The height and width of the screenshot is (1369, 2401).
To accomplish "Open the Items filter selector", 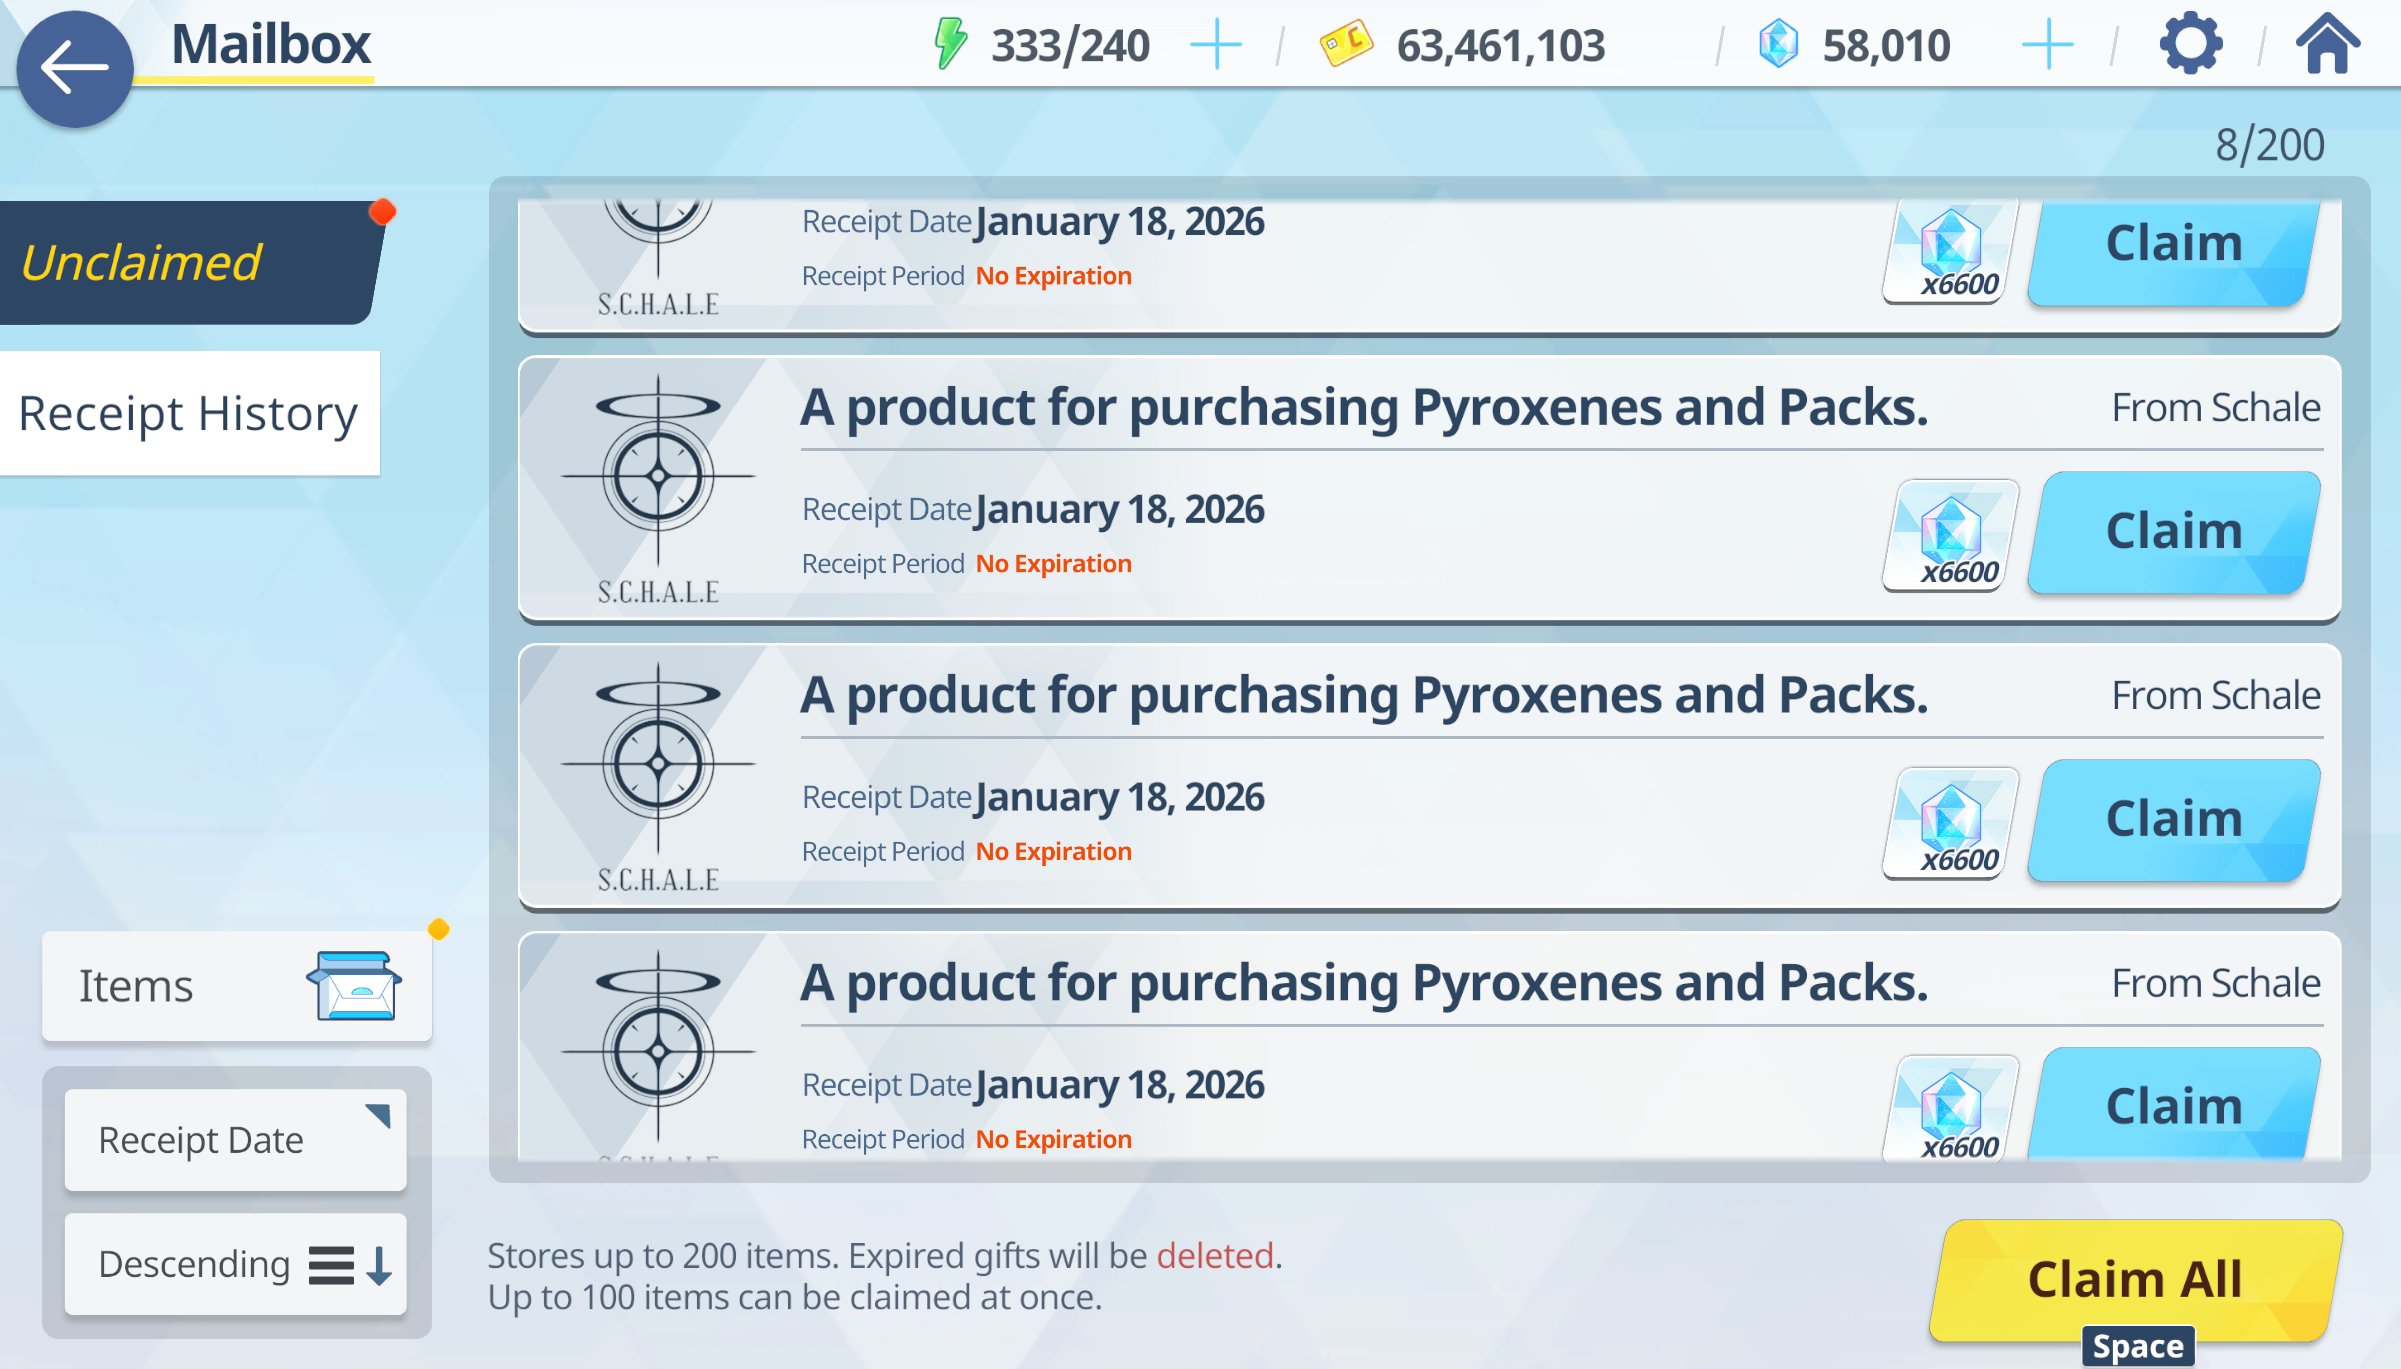I will tap(136, 986).
